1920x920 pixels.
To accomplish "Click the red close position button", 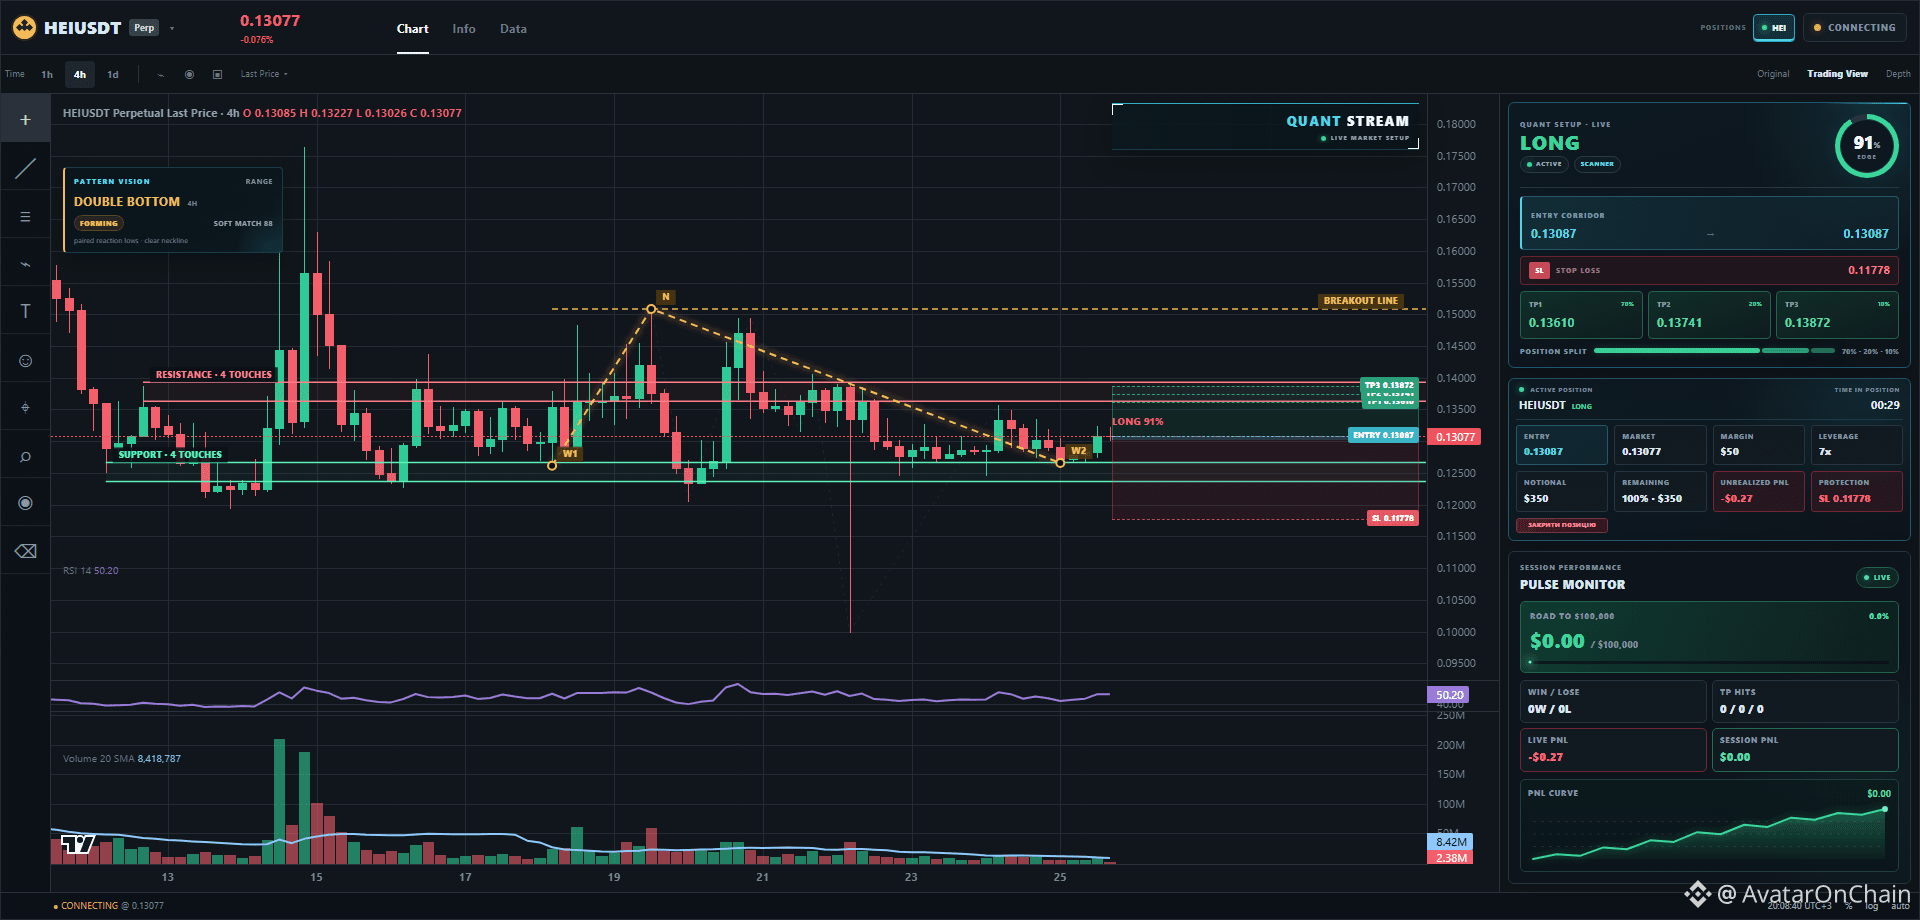I will 1562,525.
